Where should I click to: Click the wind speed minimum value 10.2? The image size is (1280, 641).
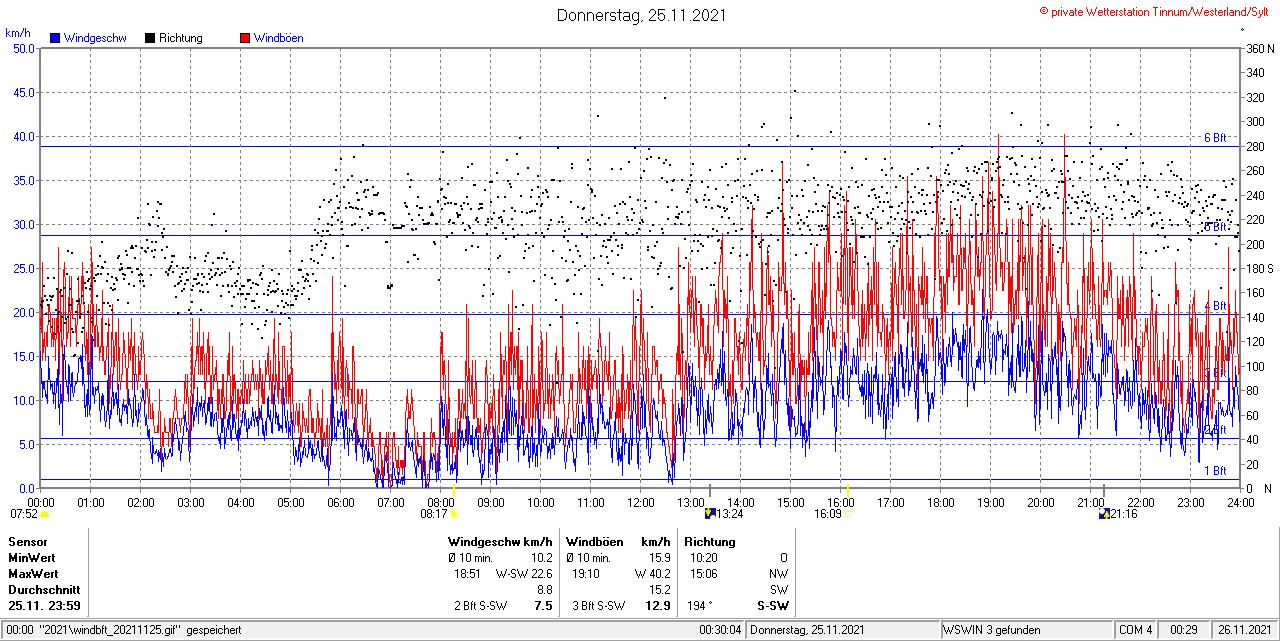tap(541, 558)
